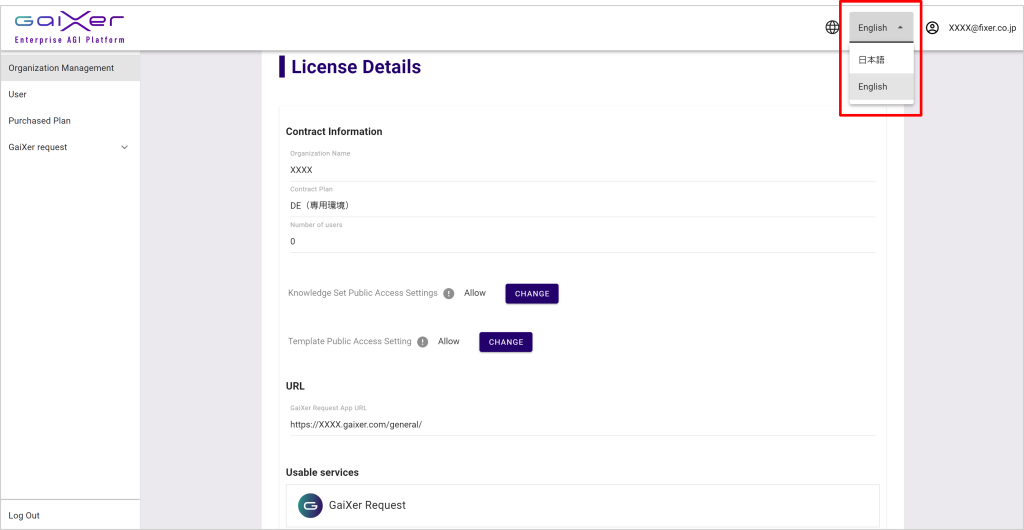Click info icon beside Knowledge Set Public Access
This screenshot has width=1024, height=530.
point(449,294)
